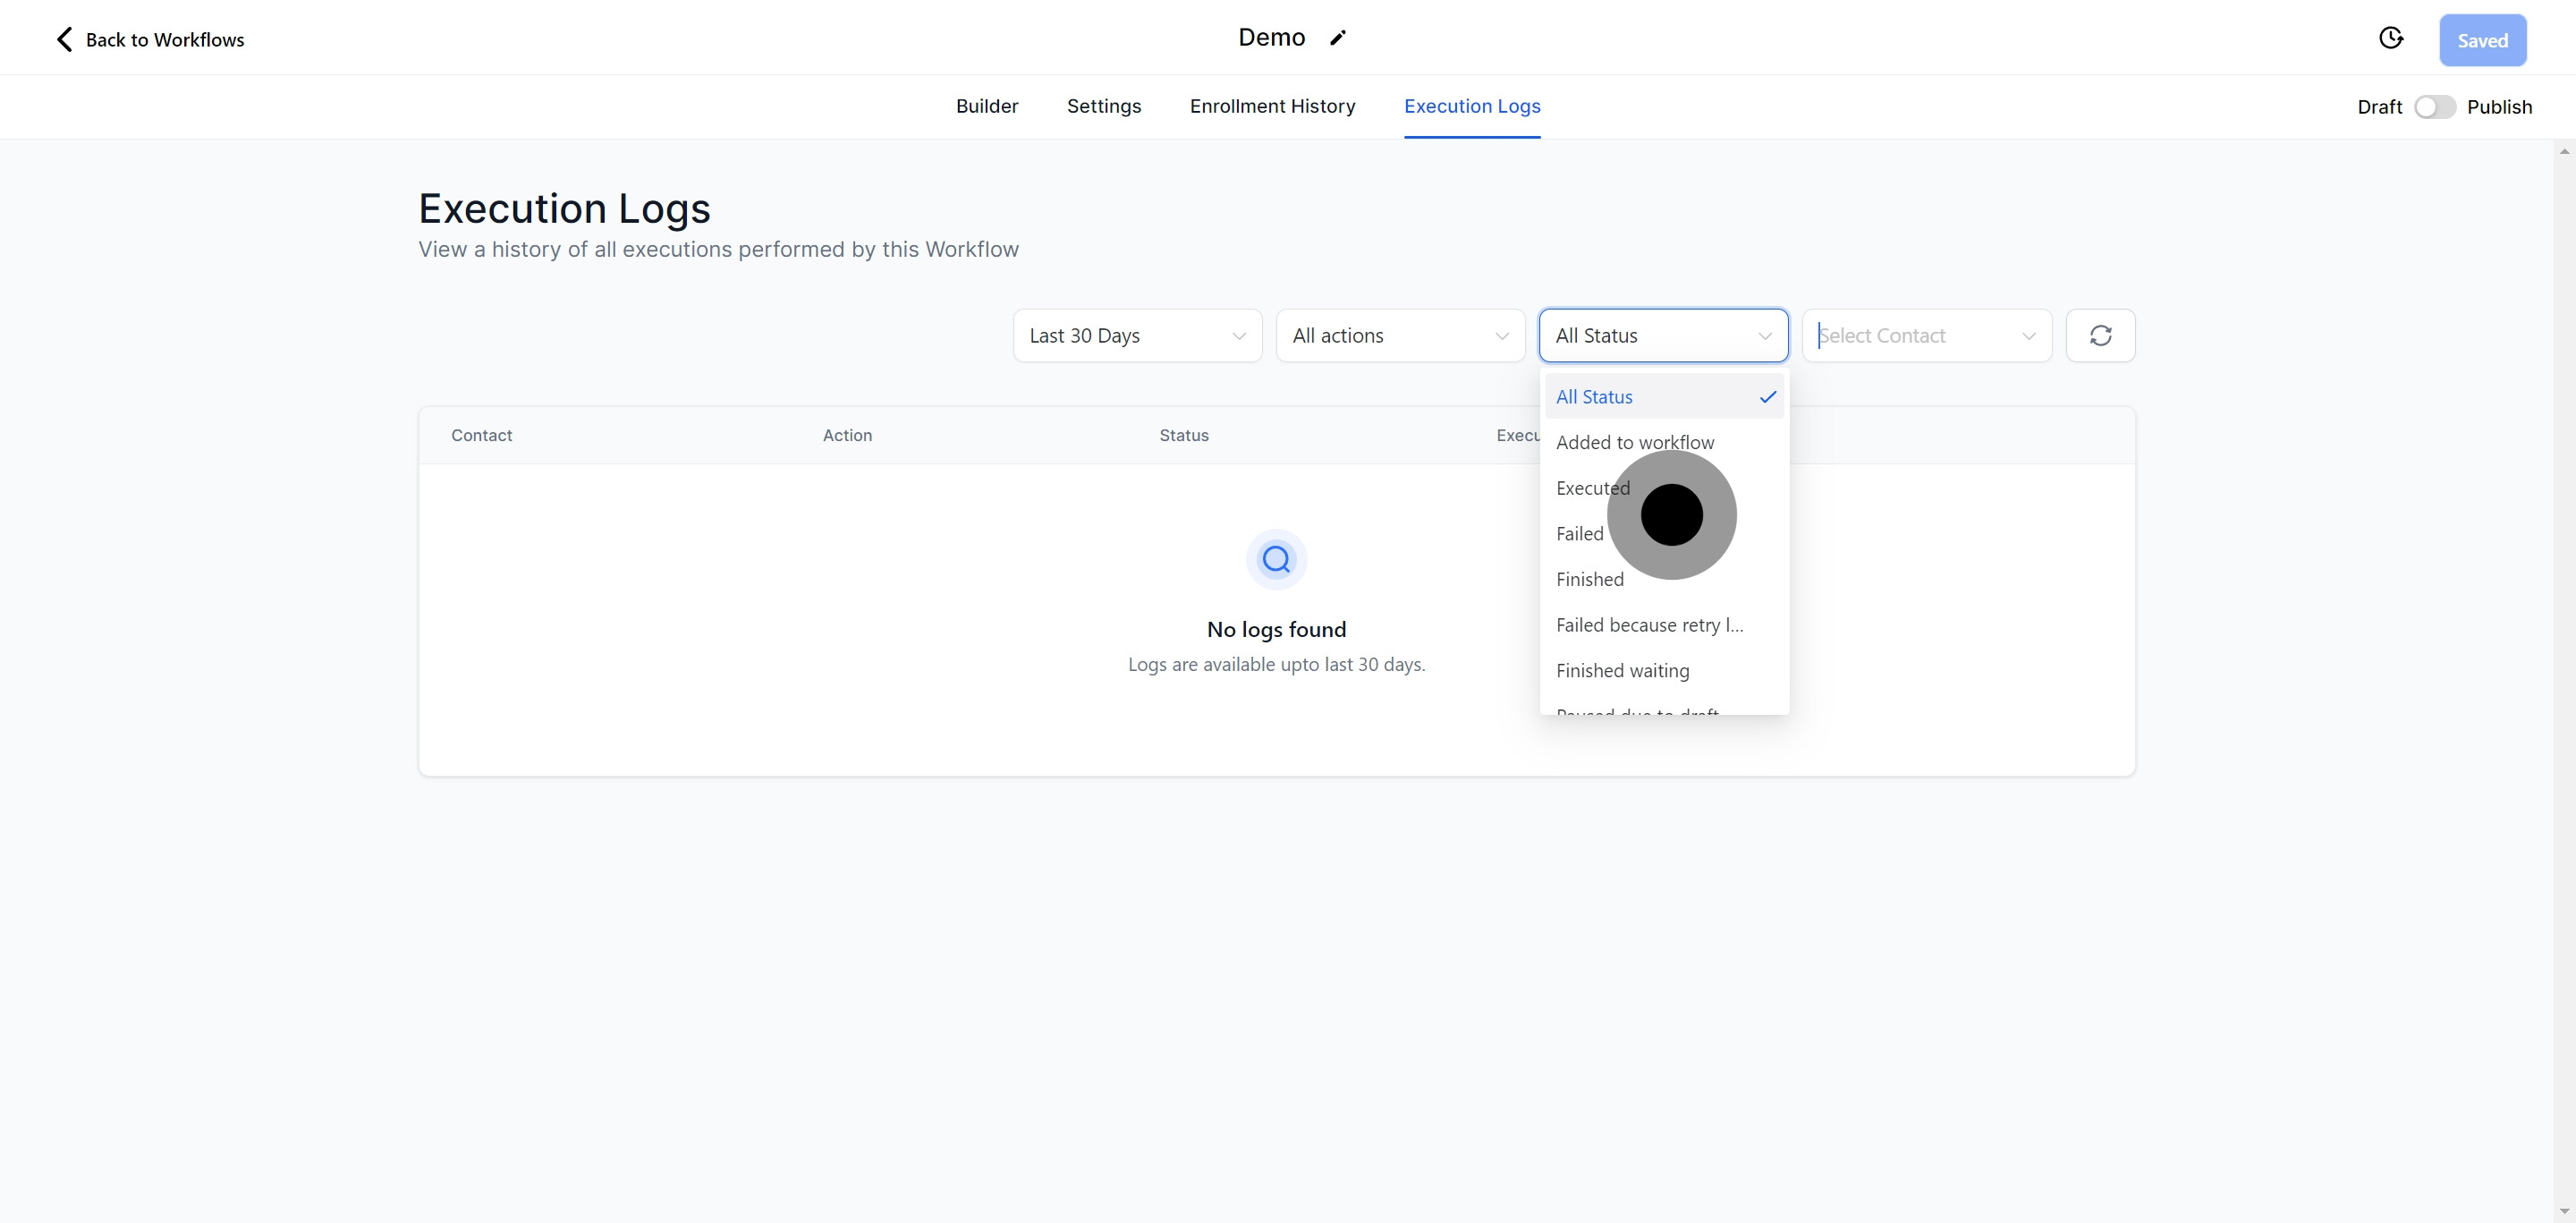Collapse the All Status dropdown
2576x1223 pixels.
(x=1663, y=336)
